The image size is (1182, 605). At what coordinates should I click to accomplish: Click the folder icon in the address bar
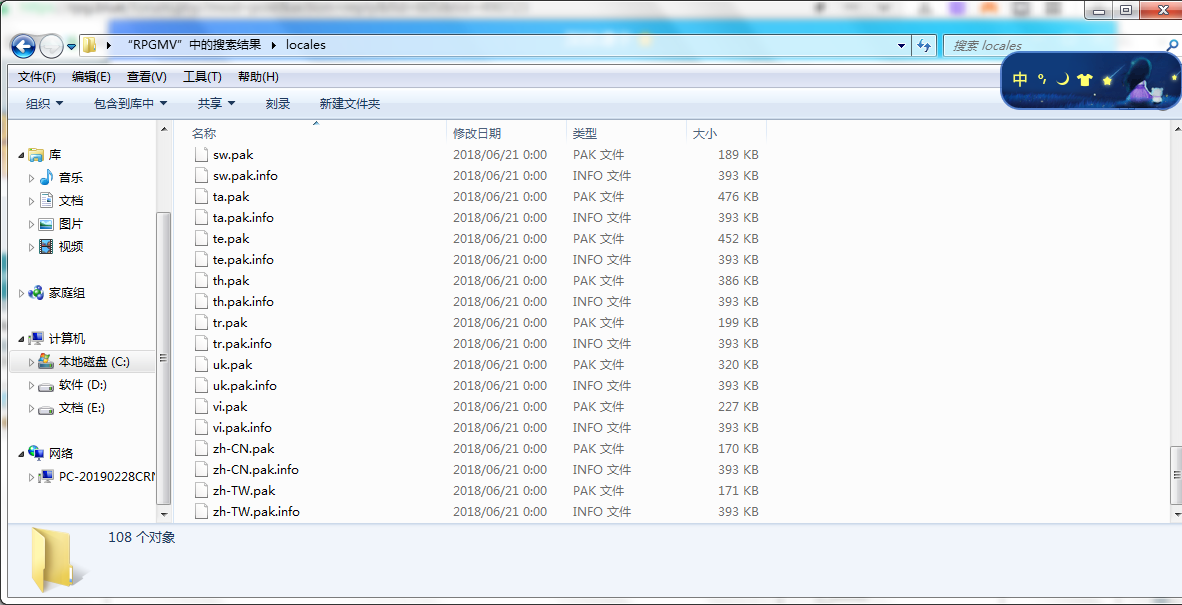click(89, 45)
